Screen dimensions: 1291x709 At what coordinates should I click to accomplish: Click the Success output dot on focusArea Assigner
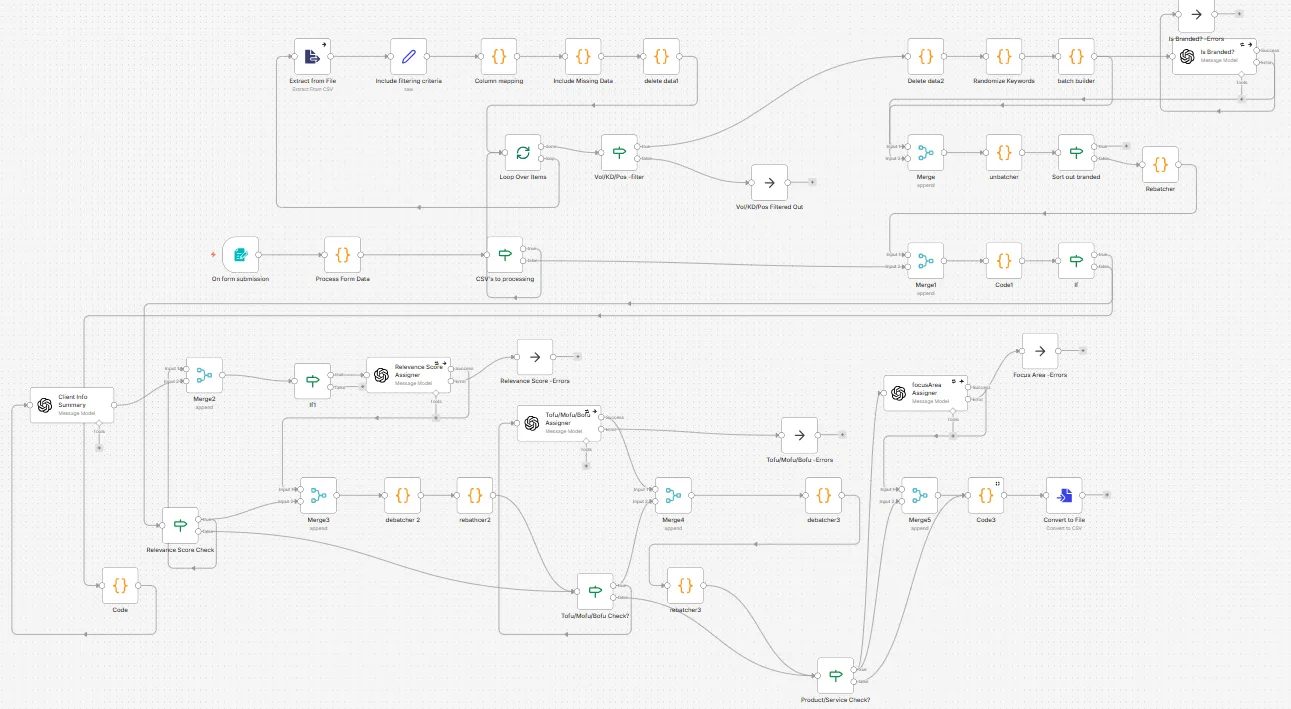pos(966,386)
